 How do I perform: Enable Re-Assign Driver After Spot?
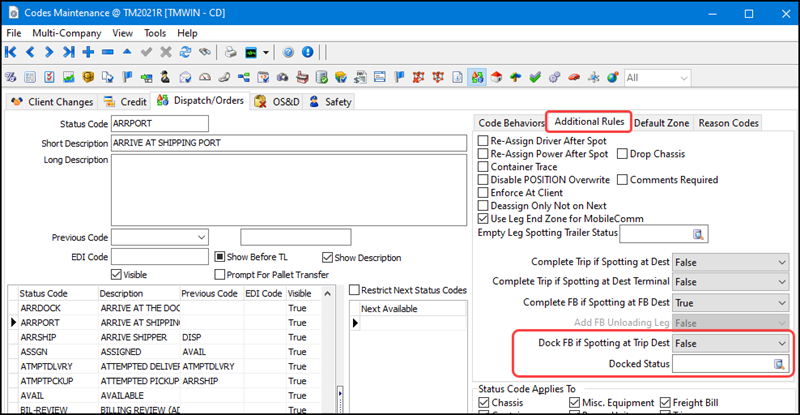point(485,141)
